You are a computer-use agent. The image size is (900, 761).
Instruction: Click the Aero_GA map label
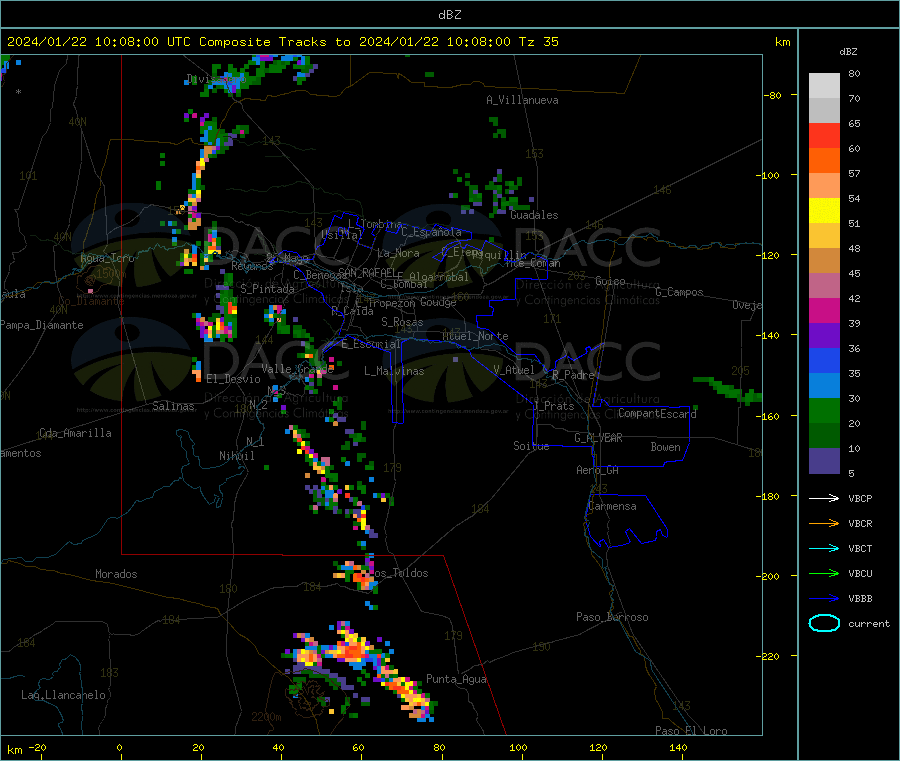598,470
